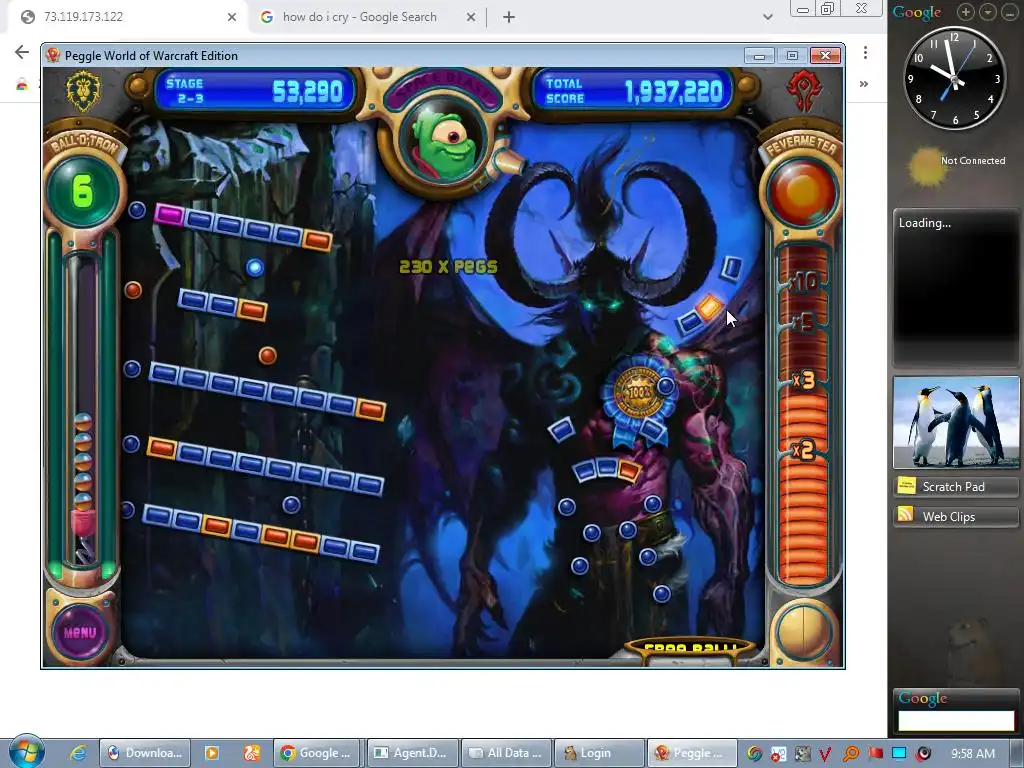1024x768 pixels.
Task: Switch to the Downloa... taskbar window
Action: [x=145, y=753]
